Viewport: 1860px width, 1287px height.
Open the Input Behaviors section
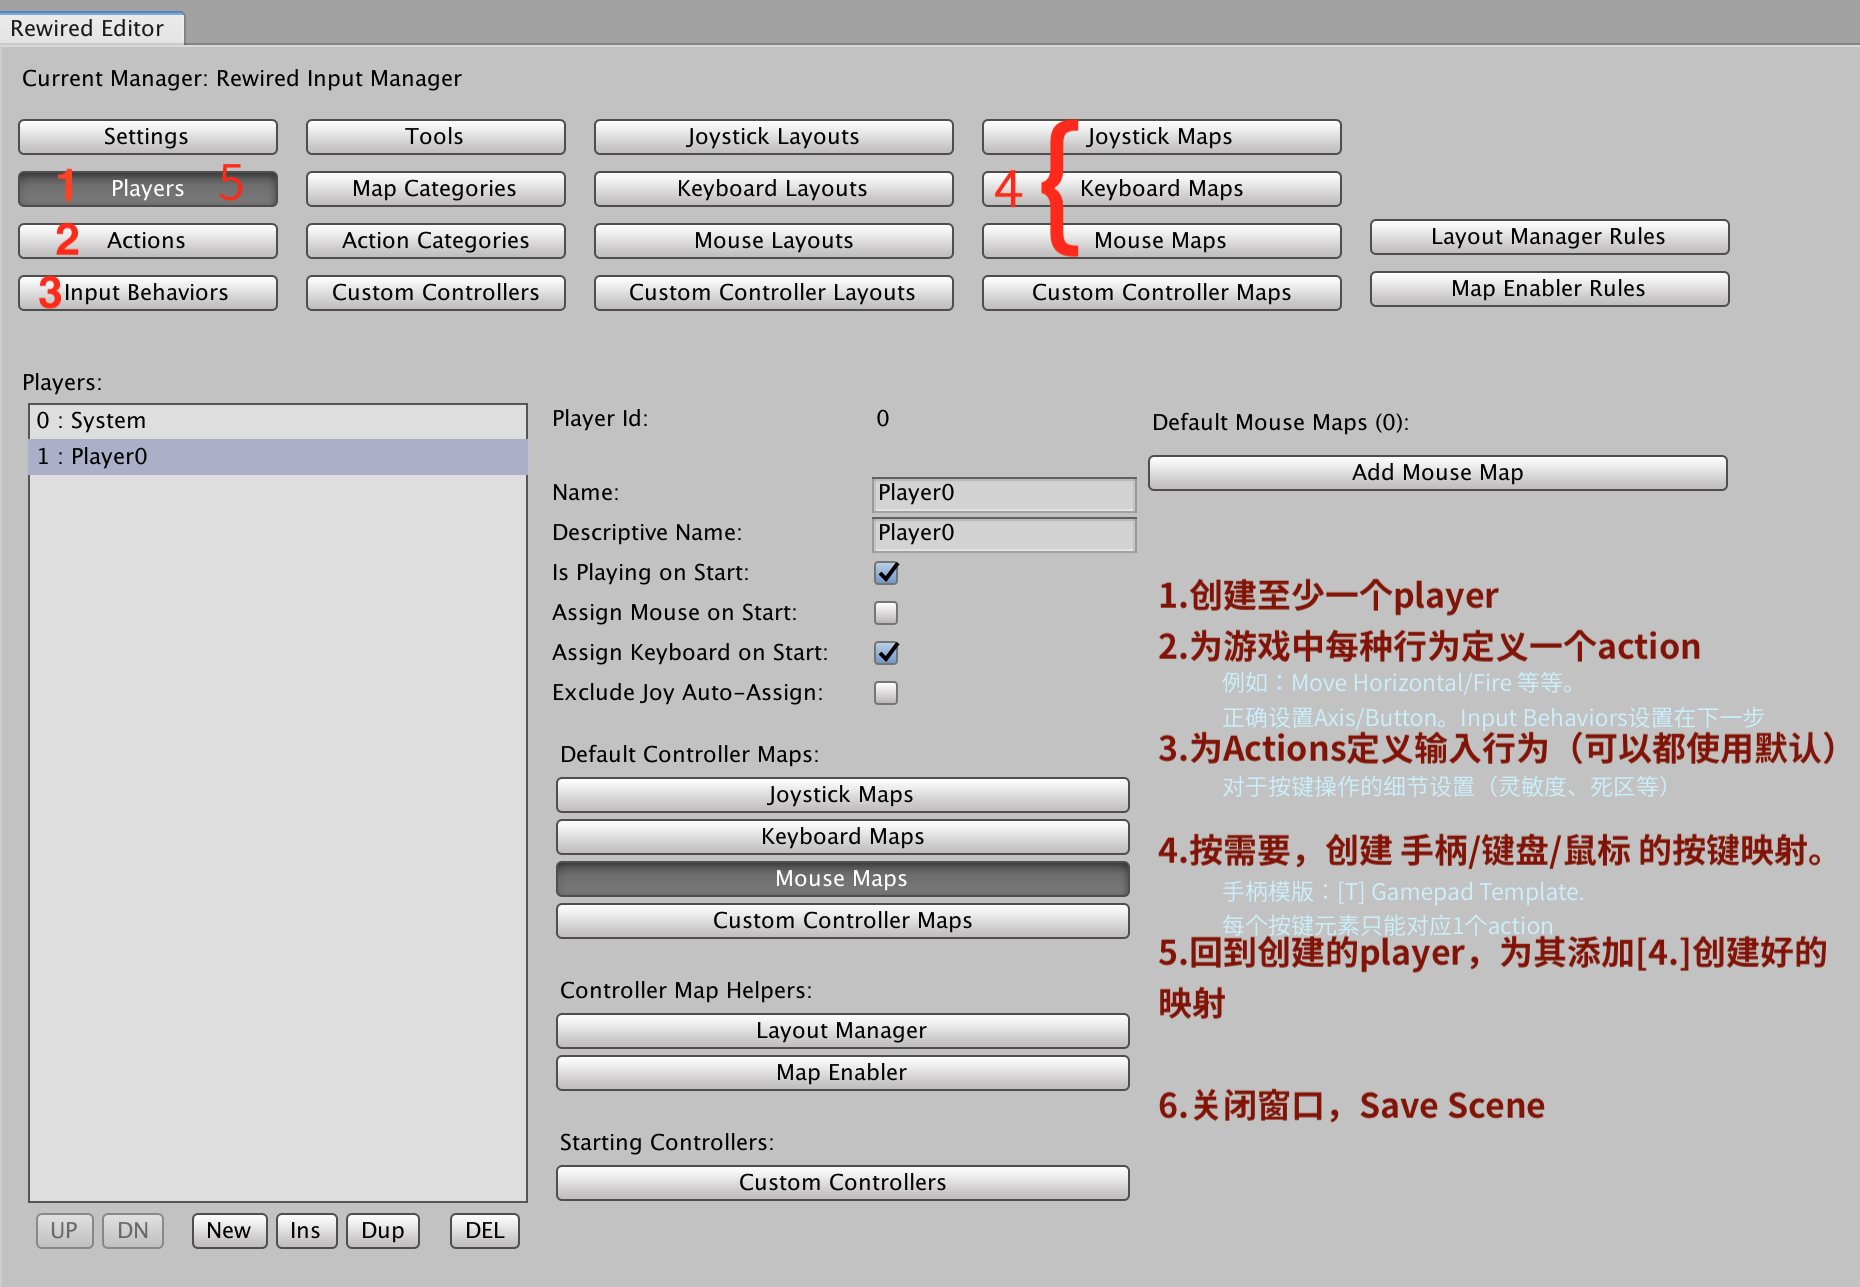tap(146, 292)
